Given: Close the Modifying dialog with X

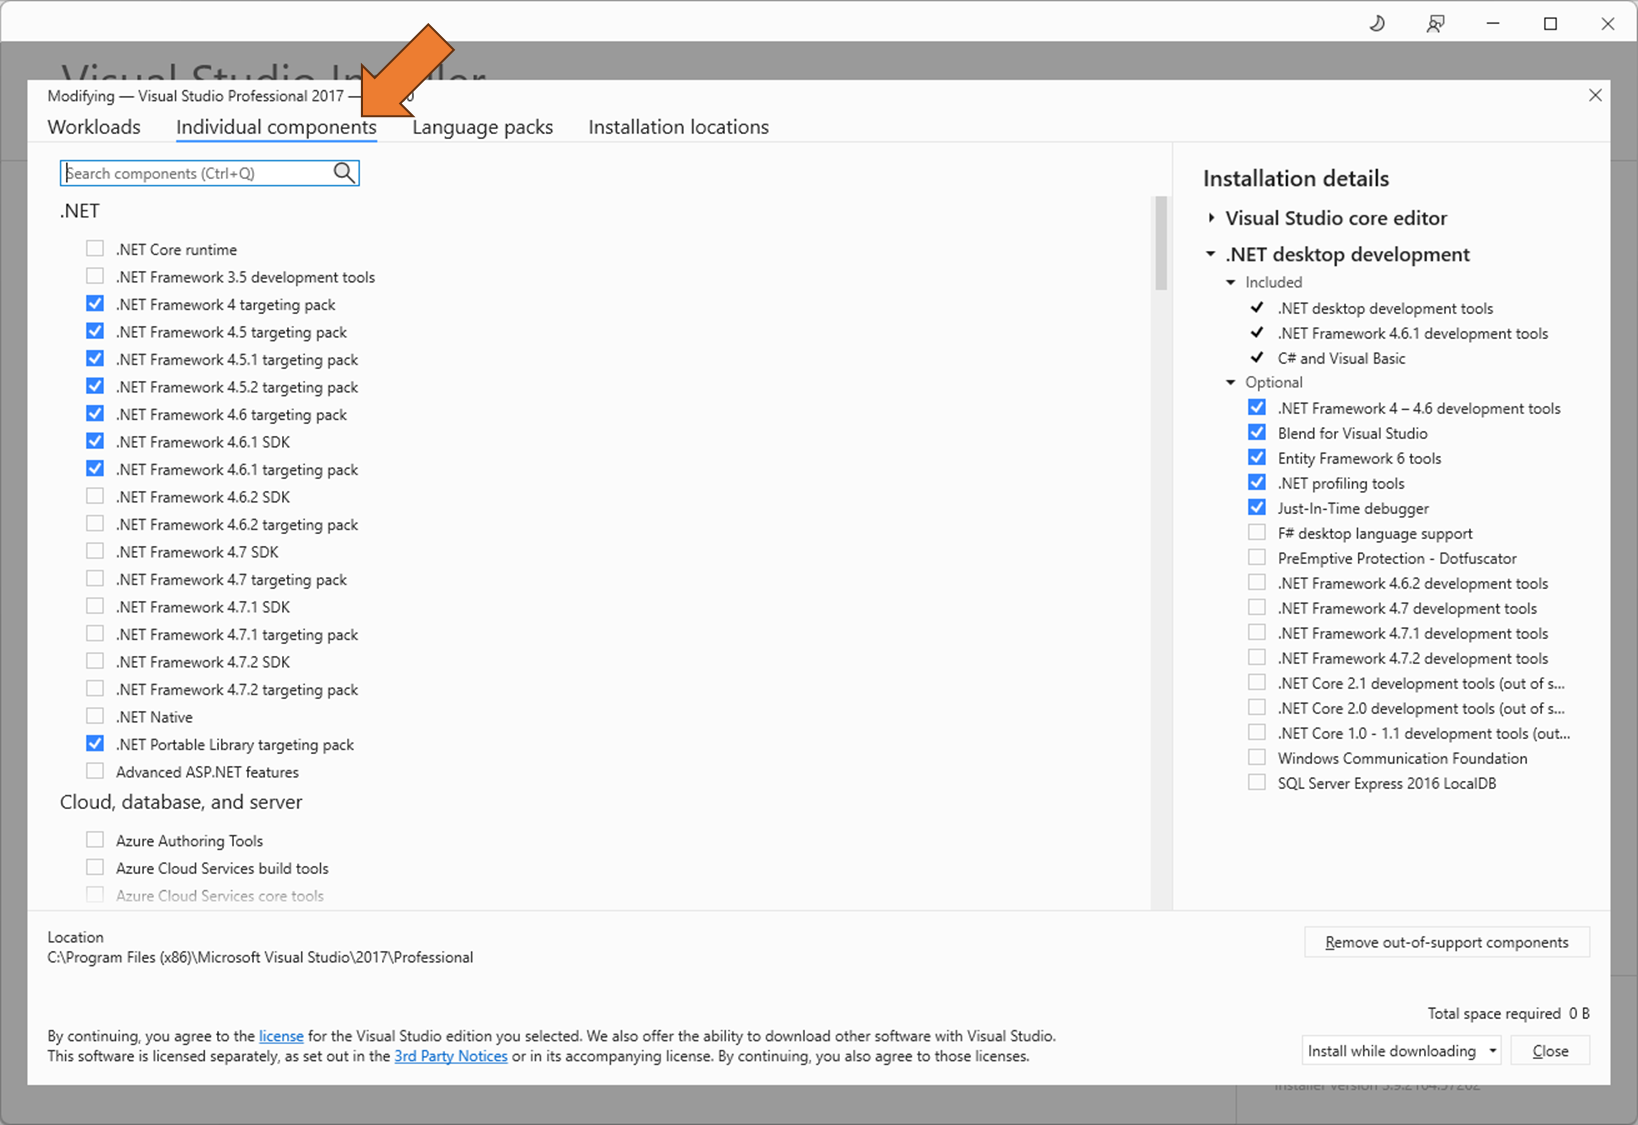Looking at the screenshot, I should (x=1595, y=95).
